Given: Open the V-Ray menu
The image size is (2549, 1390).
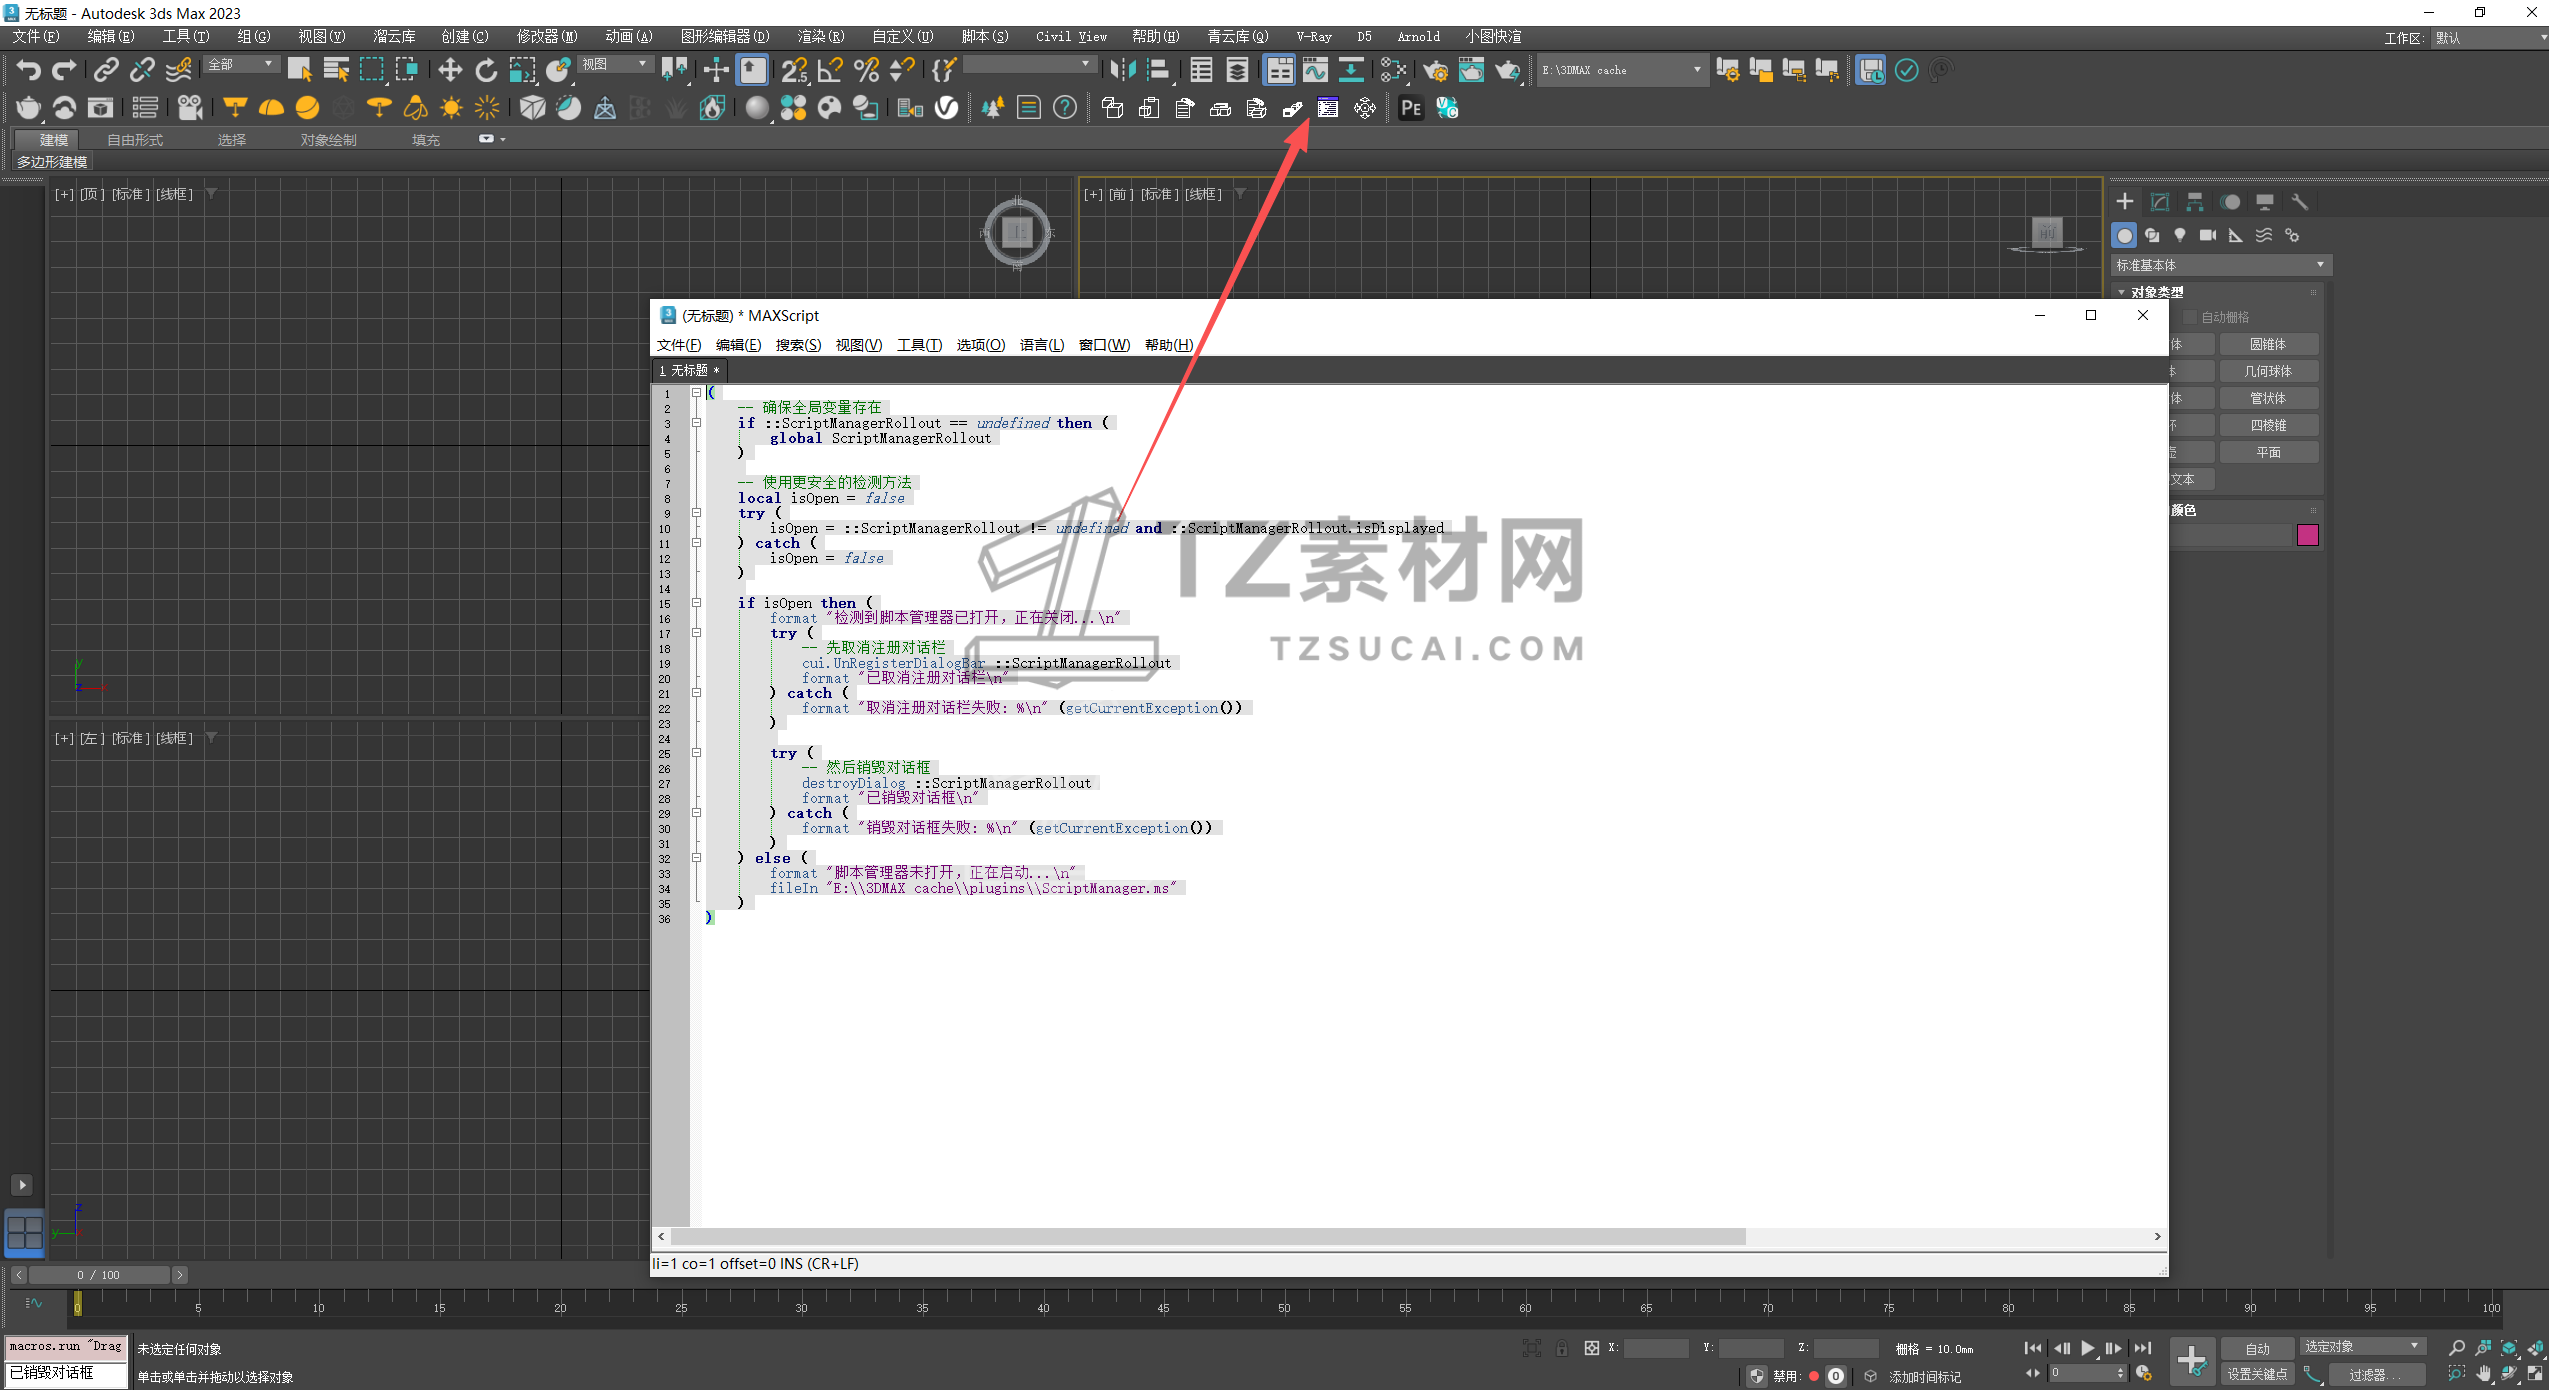Looking at the screenshot, I should point(1312,36).
